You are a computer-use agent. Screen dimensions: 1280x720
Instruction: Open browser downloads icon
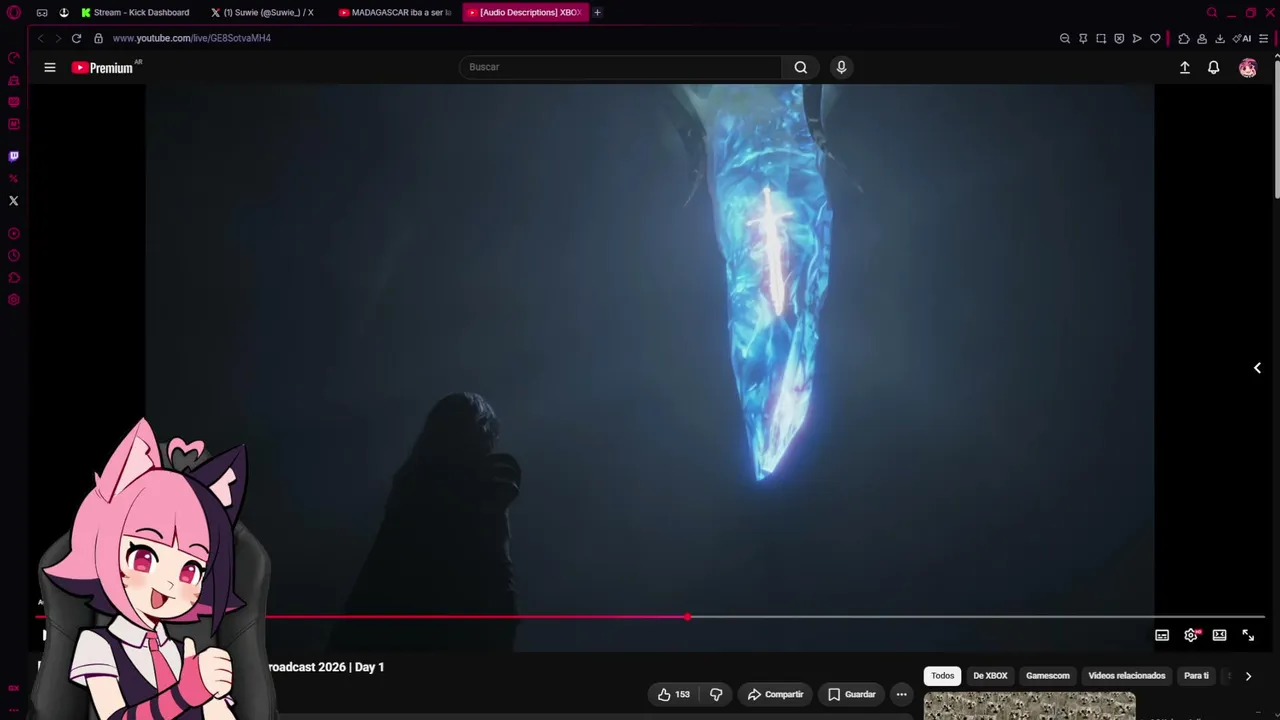[x=1220, y=38]
